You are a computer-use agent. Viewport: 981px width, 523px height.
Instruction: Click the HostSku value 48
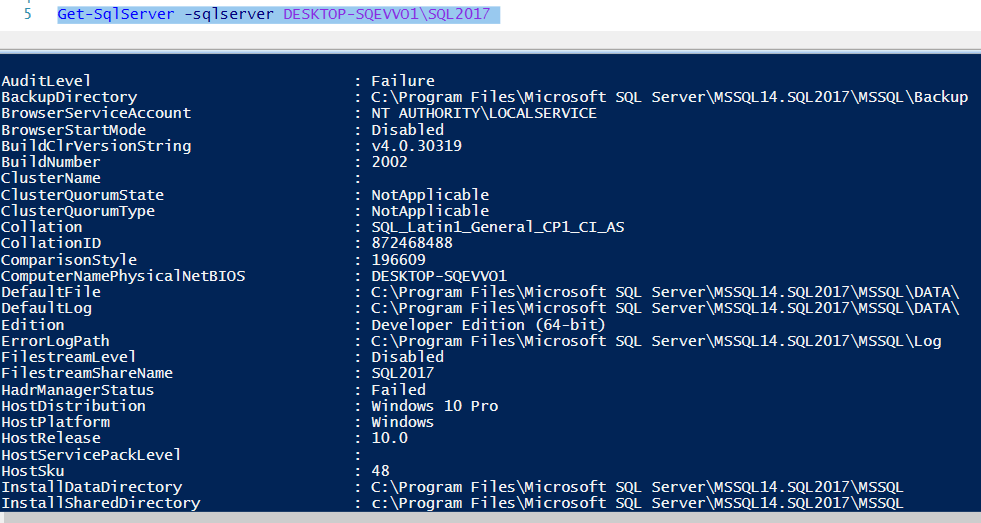coord(380,470)
